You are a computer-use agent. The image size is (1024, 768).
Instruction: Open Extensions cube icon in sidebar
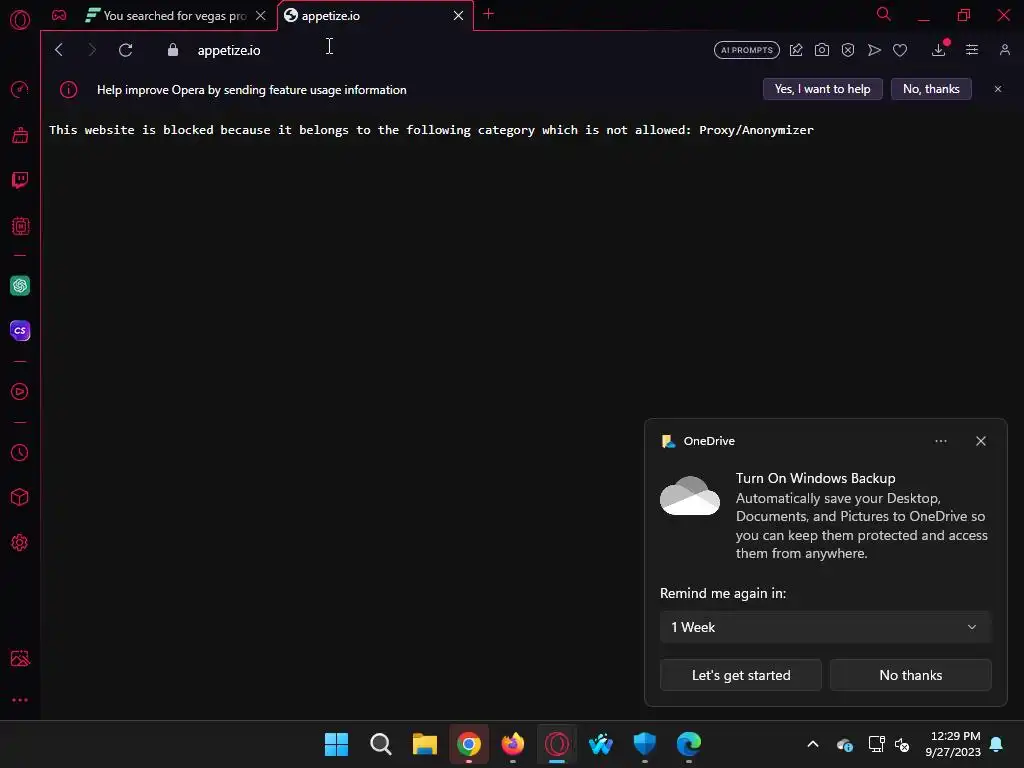20,498
